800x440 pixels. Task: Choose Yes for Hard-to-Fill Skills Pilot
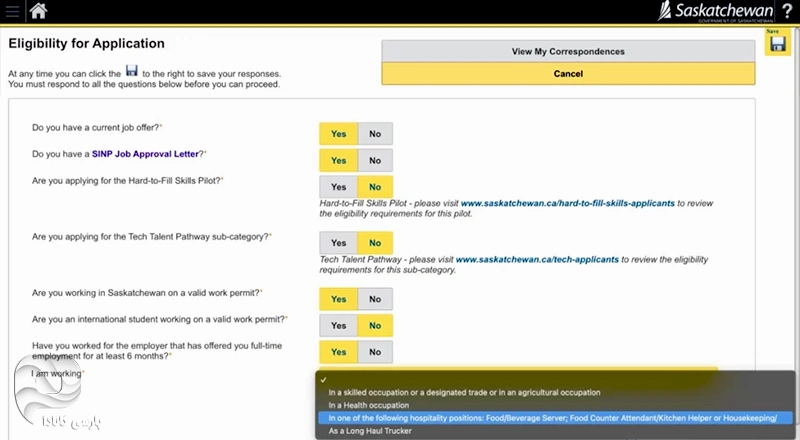(338, 187)
